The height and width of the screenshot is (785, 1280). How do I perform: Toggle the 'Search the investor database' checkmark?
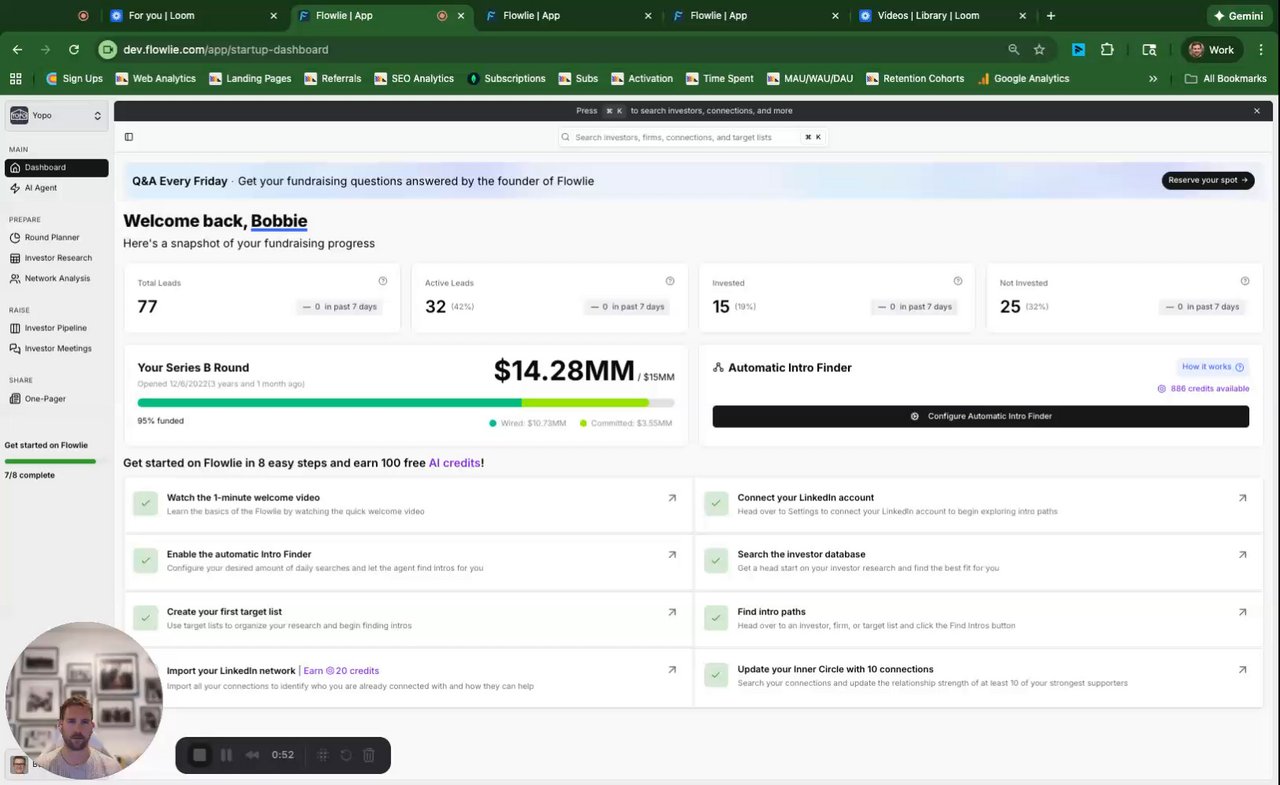(x=716, y=561)
